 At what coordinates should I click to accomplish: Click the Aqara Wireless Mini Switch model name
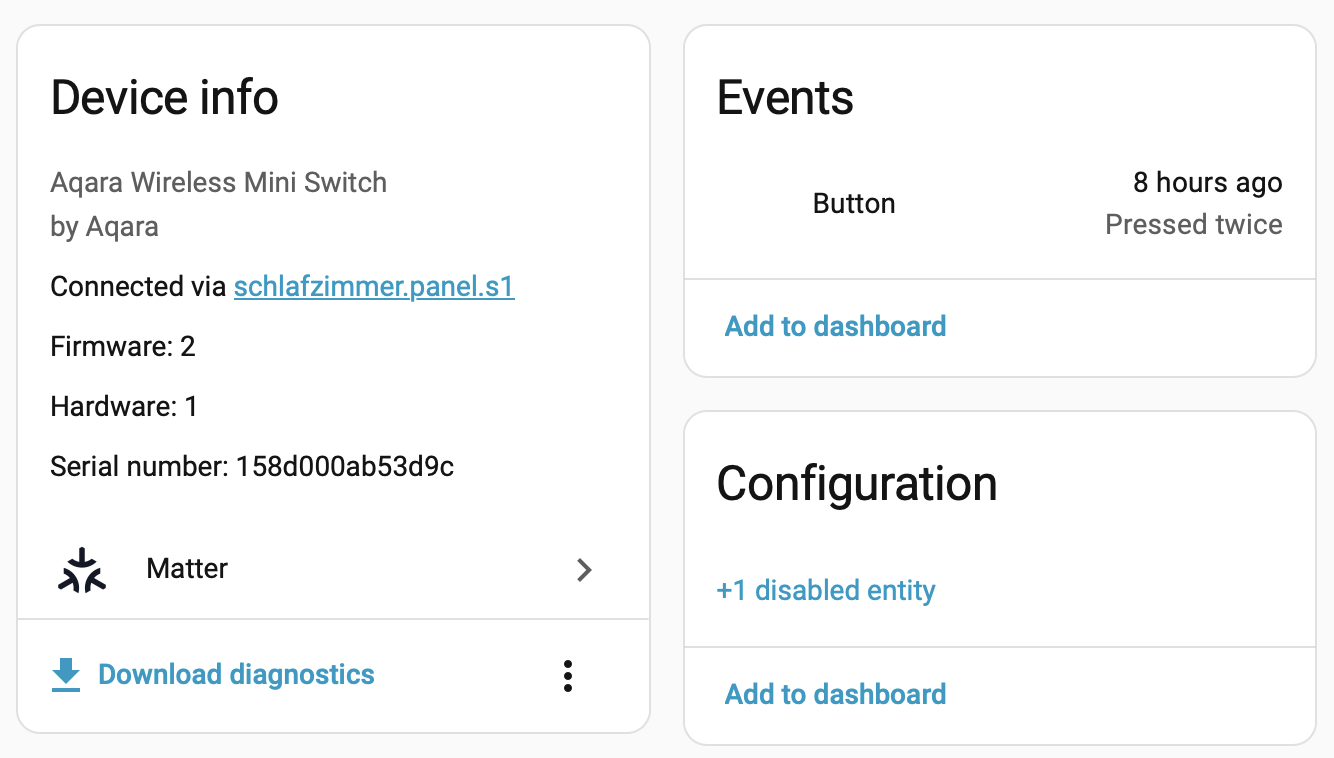pyautogui.click(x=218, y=183)
